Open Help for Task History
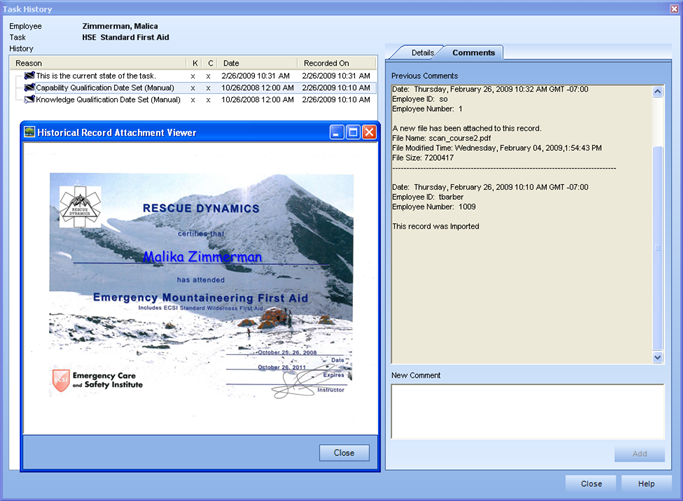The image size is (683, 501). [646, 484]
